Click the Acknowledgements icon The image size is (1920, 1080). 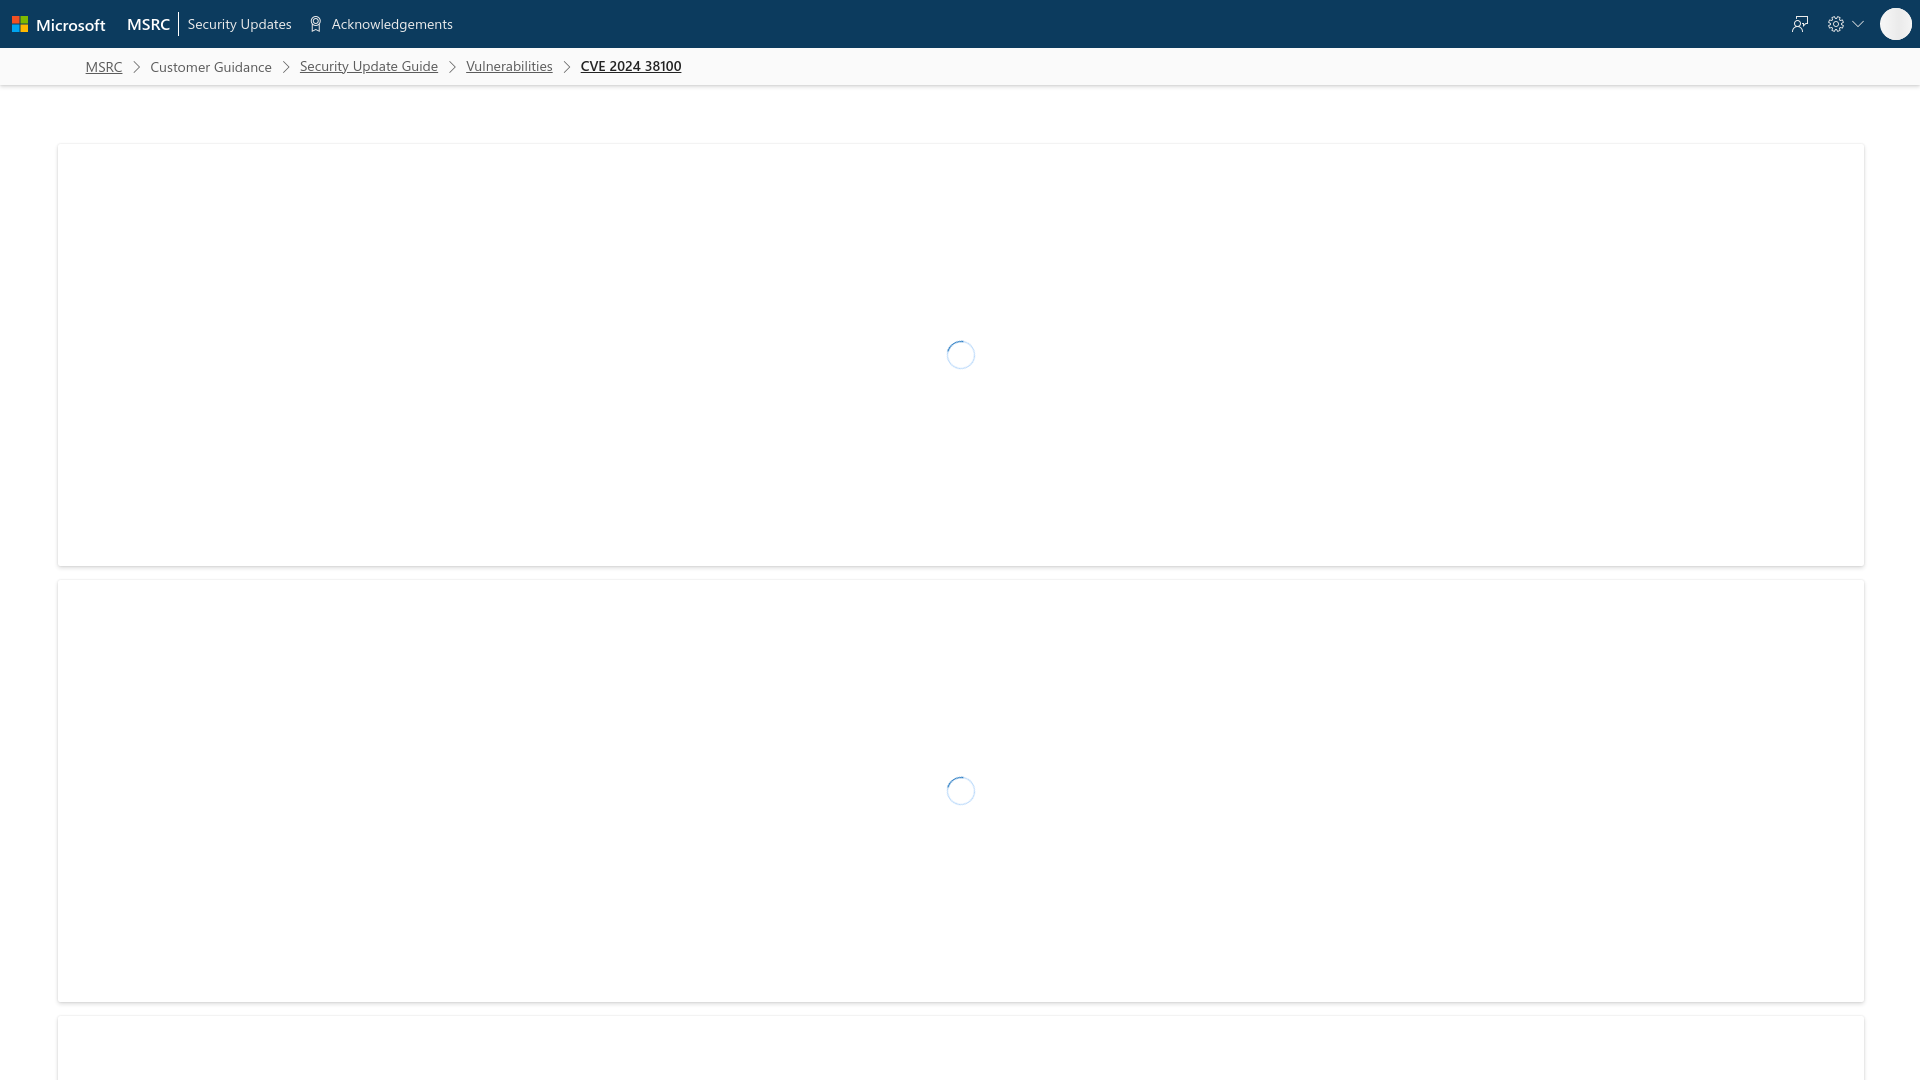(x=315, y=24)
